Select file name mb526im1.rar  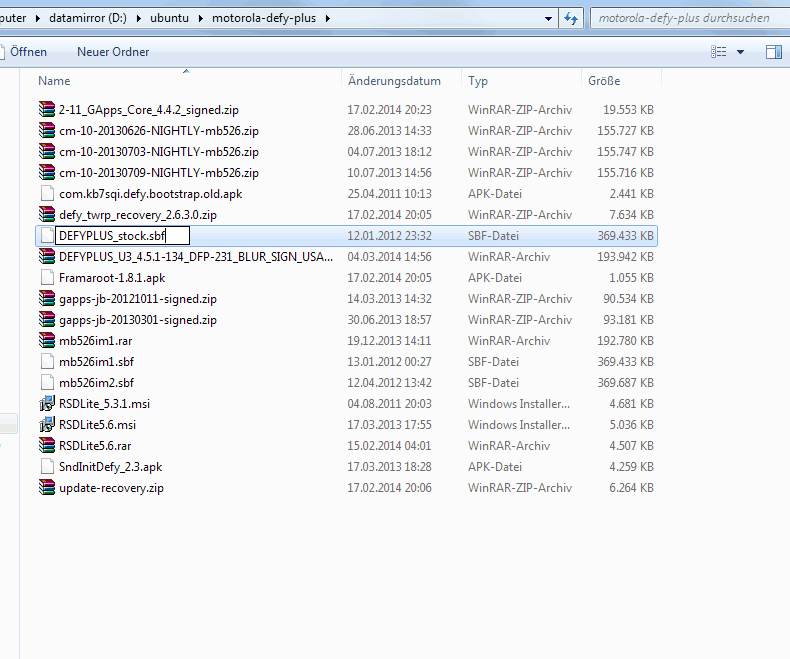pos(96,341)
